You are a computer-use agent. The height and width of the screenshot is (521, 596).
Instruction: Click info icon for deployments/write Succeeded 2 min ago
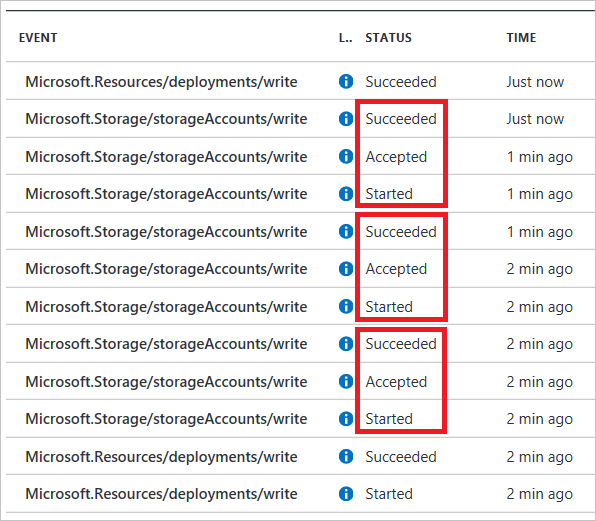pos(346,456)
